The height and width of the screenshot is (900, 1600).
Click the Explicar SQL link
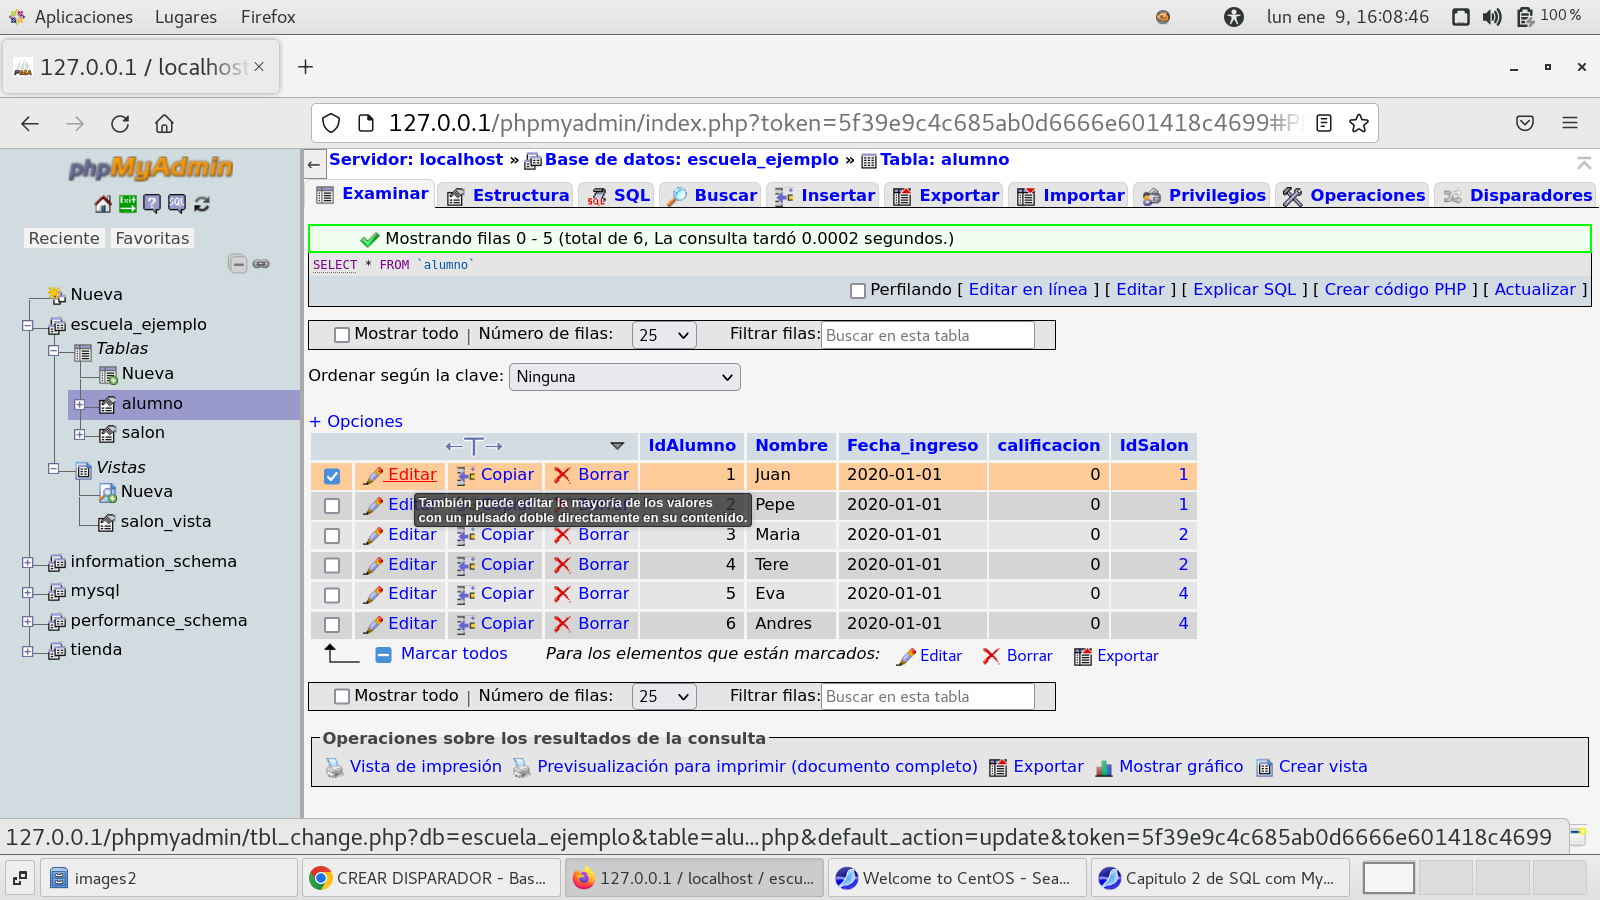click(1244, 290)
